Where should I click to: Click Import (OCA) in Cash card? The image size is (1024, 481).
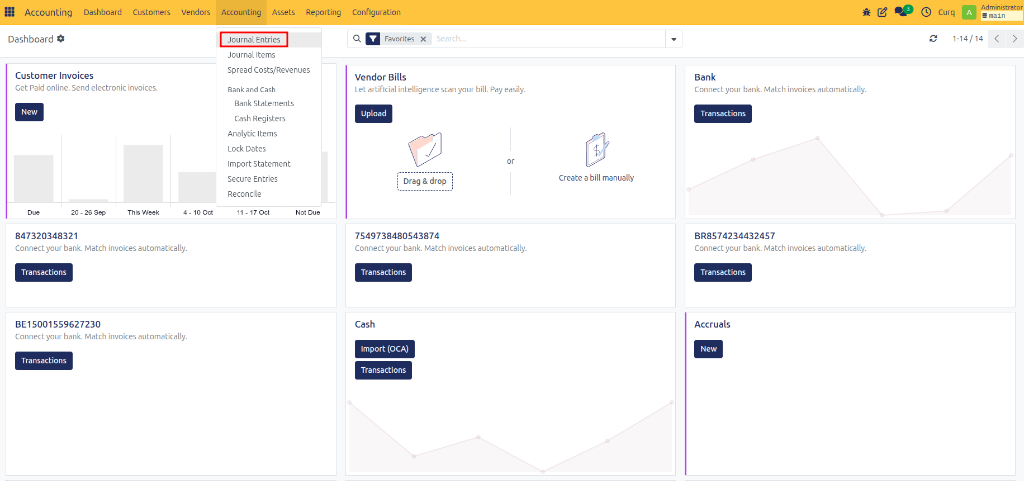click(x=385, y=349)
